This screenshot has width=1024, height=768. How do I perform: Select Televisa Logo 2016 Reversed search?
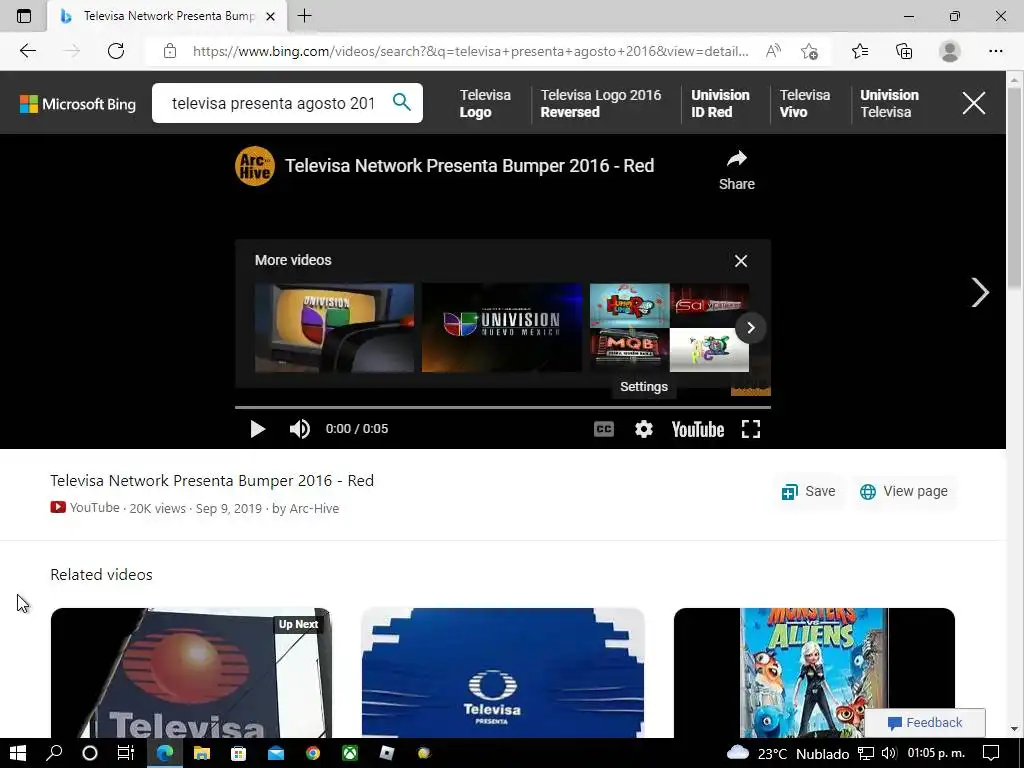pos(601,103)
